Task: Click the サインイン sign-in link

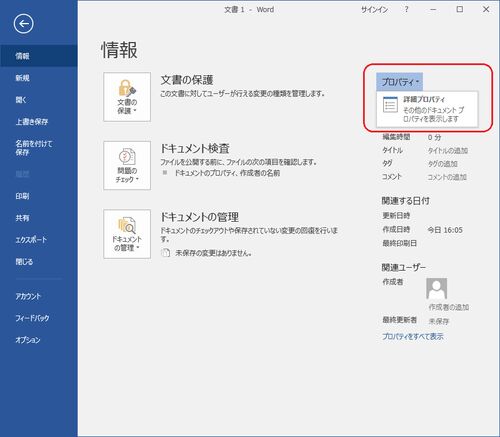Action: pos(374,10)
